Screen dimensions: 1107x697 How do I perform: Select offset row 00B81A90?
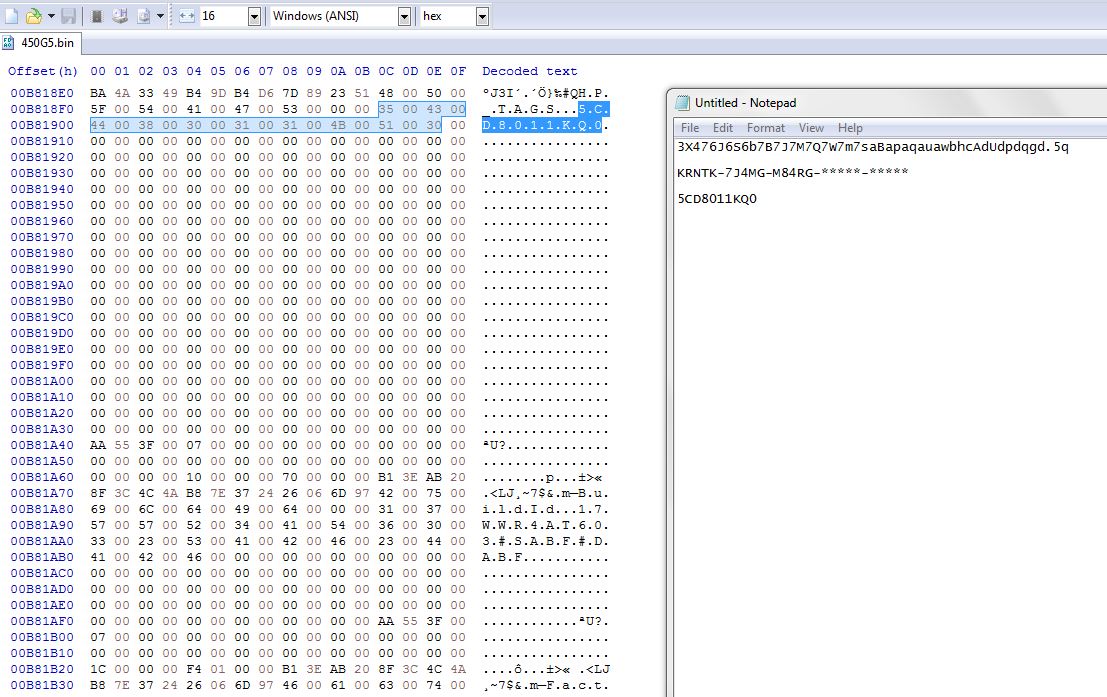[x=42, y=525]
